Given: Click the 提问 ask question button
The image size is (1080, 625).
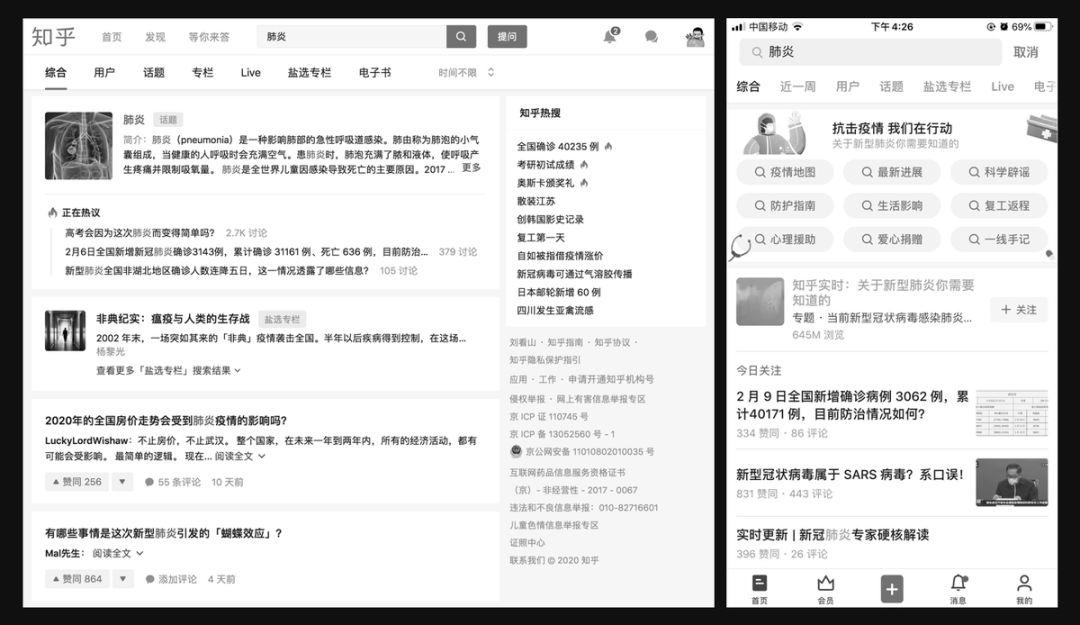Looking at the screenshot, I should [x=507, y=37].
